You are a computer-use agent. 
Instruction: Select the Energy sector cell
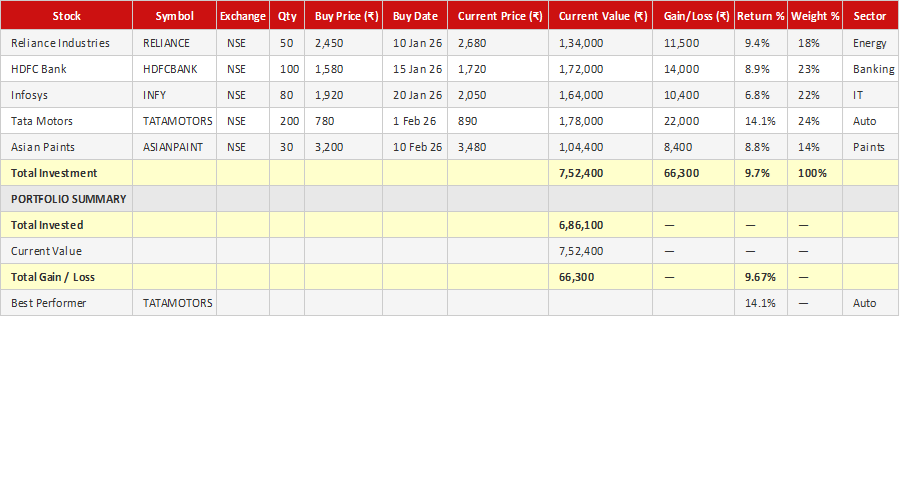coord(870,43)
